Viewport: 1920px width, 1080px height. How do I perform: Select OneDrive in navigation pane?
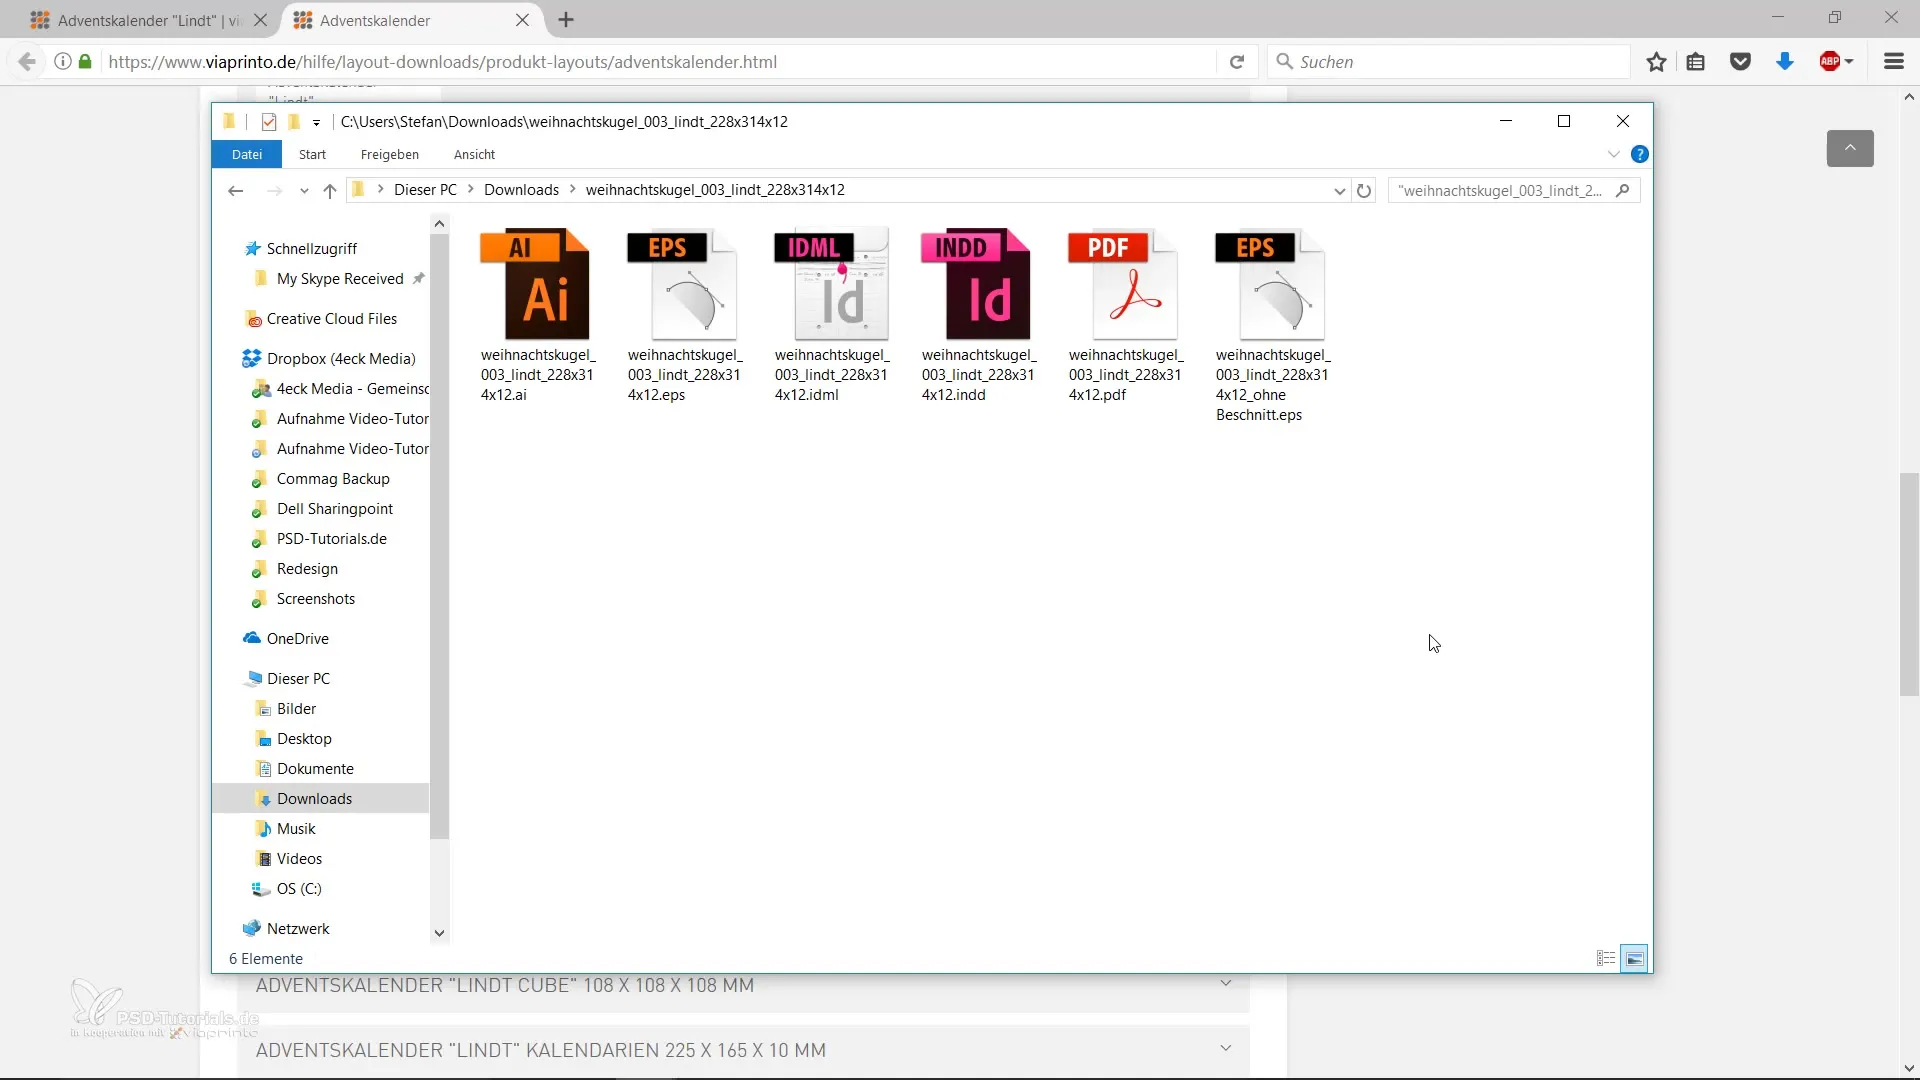(297, 638)
